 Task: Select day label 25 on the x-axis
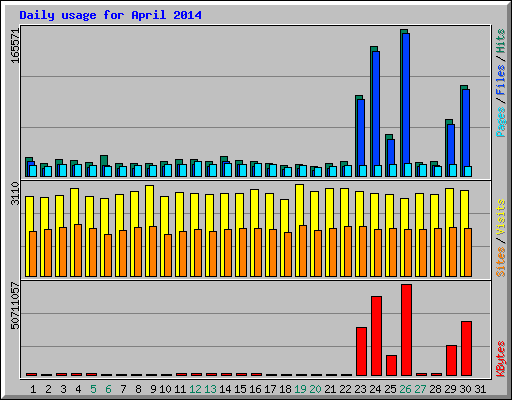(x=390, y=389)
